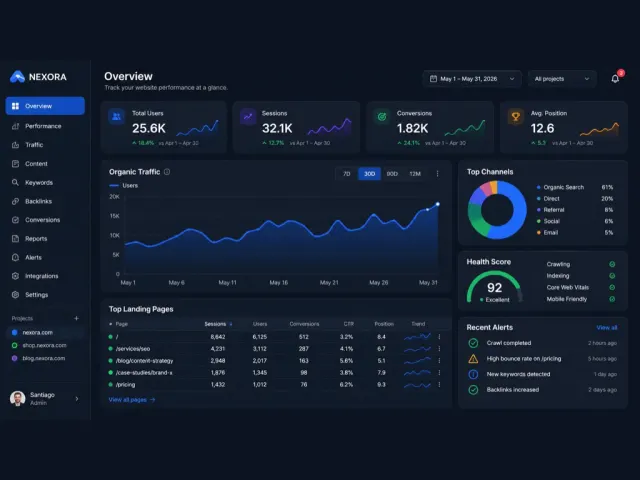Viewport: 640px width, 480px height.
Task: Click Core Web Vitals status icon
Action: [x=612, y=287]
